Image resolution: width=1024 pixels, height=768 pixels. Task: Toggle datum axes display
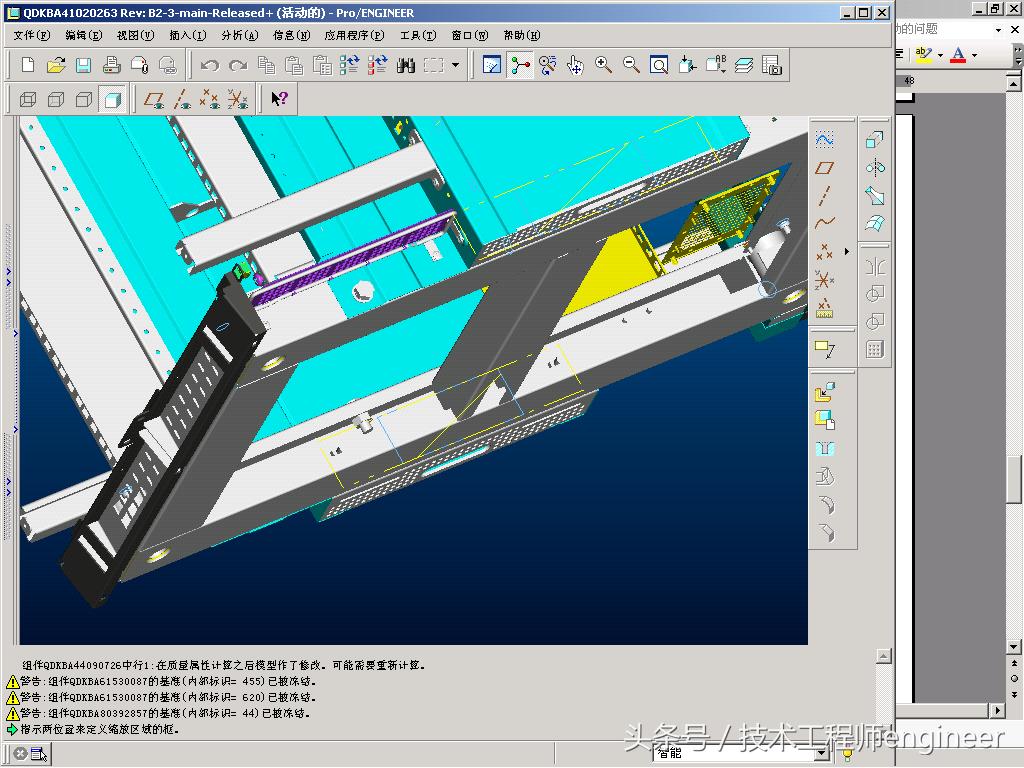coord(182,99)
